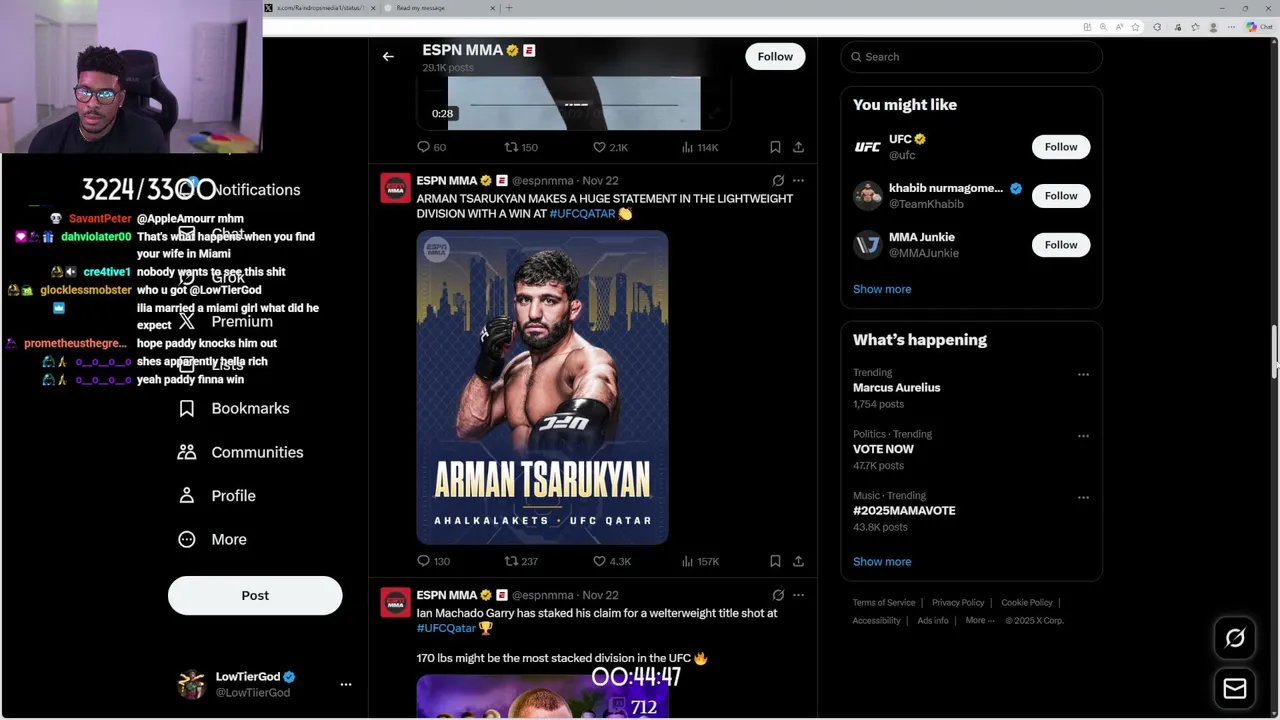Bookmark the Arman Tsarukyan post
Image resolution: width=1280 pixels, height=720 pixels.
[775, 561]
